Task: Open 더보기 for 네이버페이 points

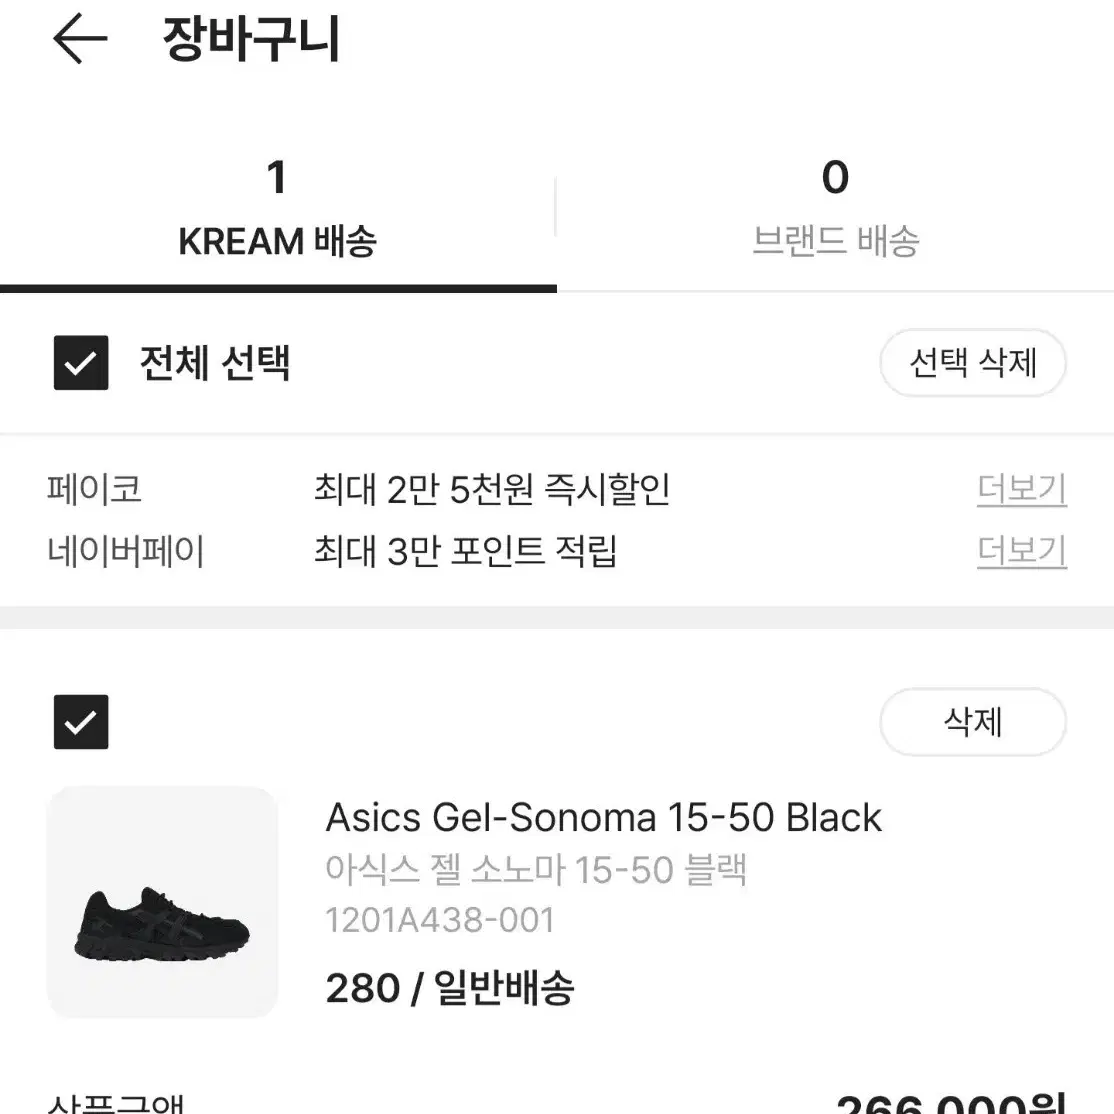Action: 1021,550
